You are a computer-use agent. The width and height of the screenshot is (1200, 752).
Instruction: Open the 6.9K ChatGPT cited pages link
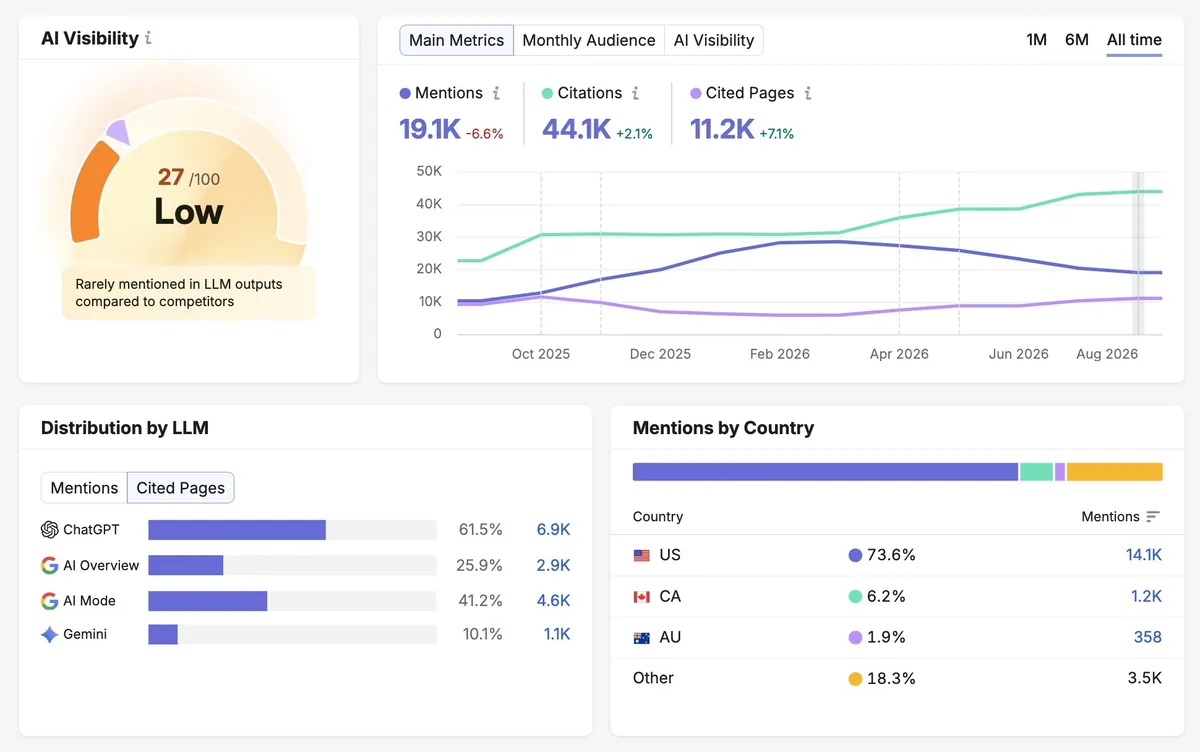click(x=553, y=530)
